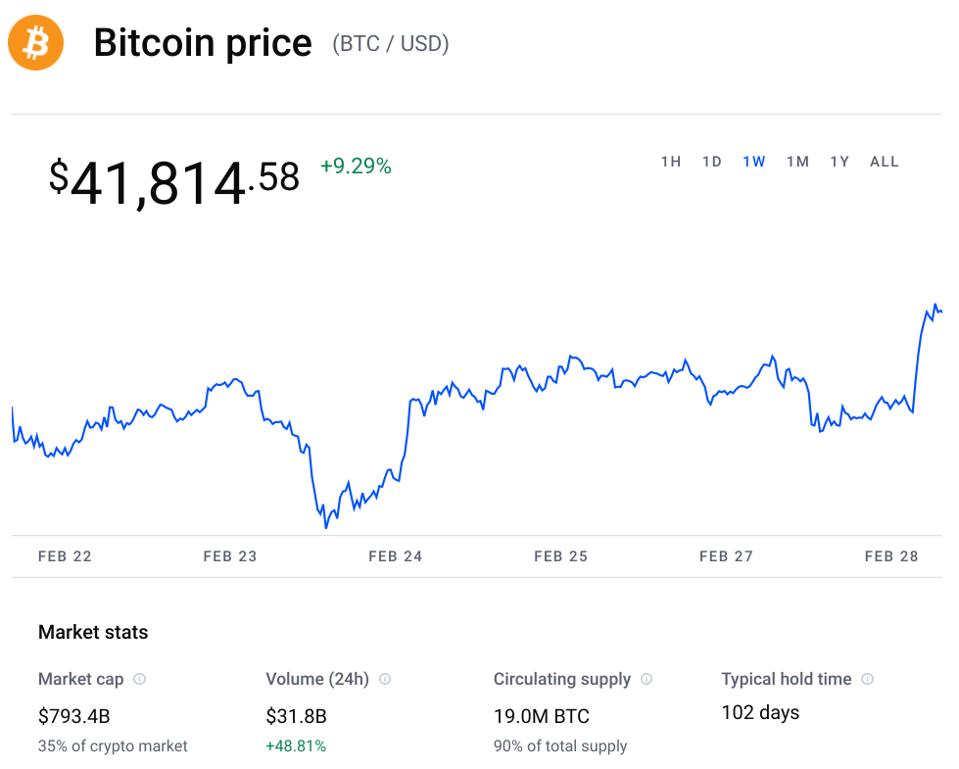Click the Volume (24h) info icon
The image size is (959, 769).
tap(385, 679)
